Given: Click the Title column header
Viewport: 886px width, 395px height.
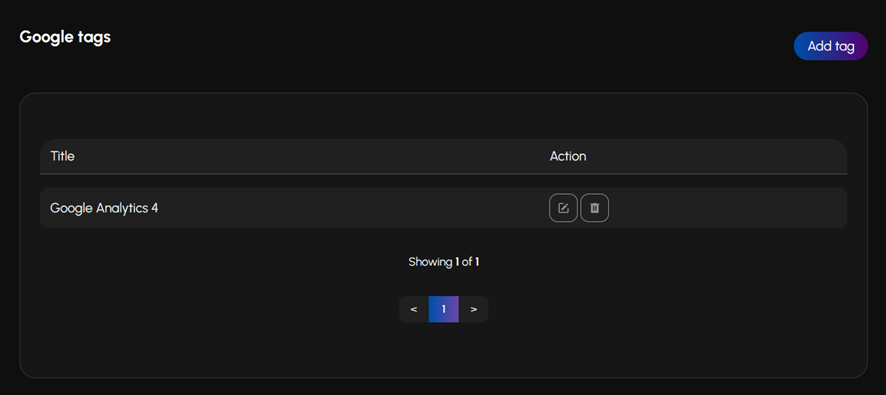Looking at the screenshot, I should pyautogui.click(x=62, y=156).
